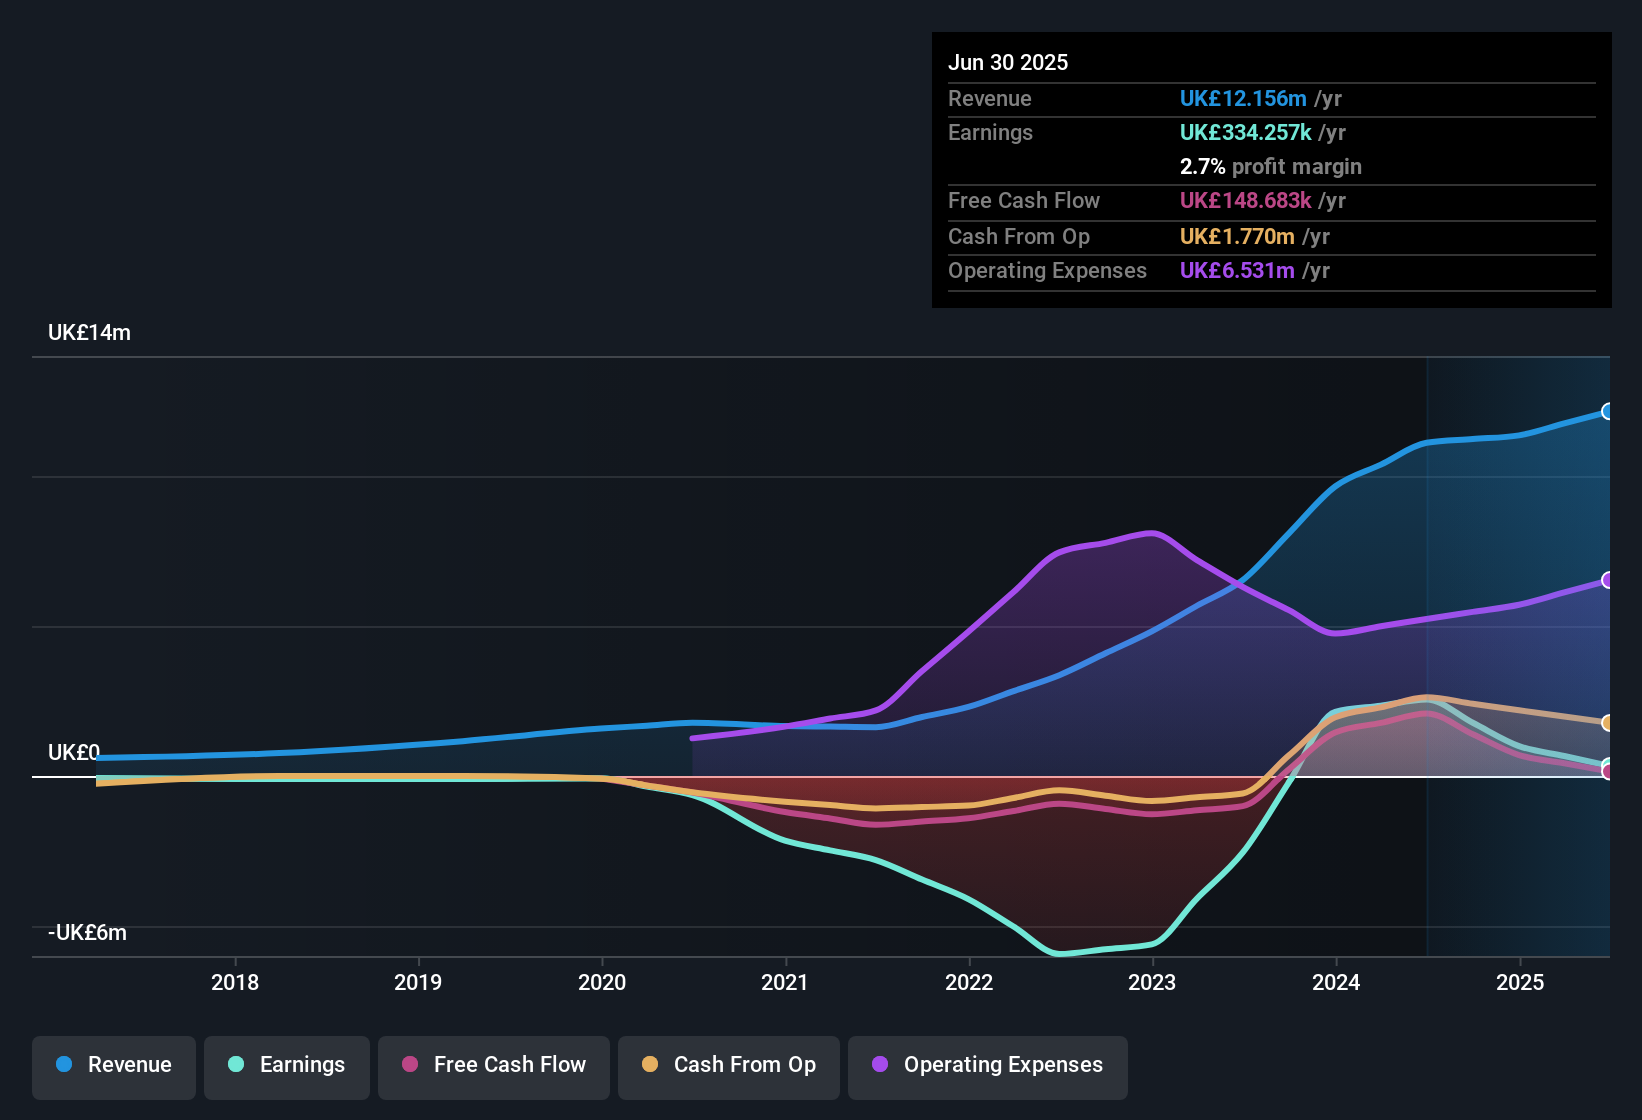This screenshot has height=1120, width=1642.
Task: Click the 2.7% profit margin text
Action: (x=1270, y=167)
